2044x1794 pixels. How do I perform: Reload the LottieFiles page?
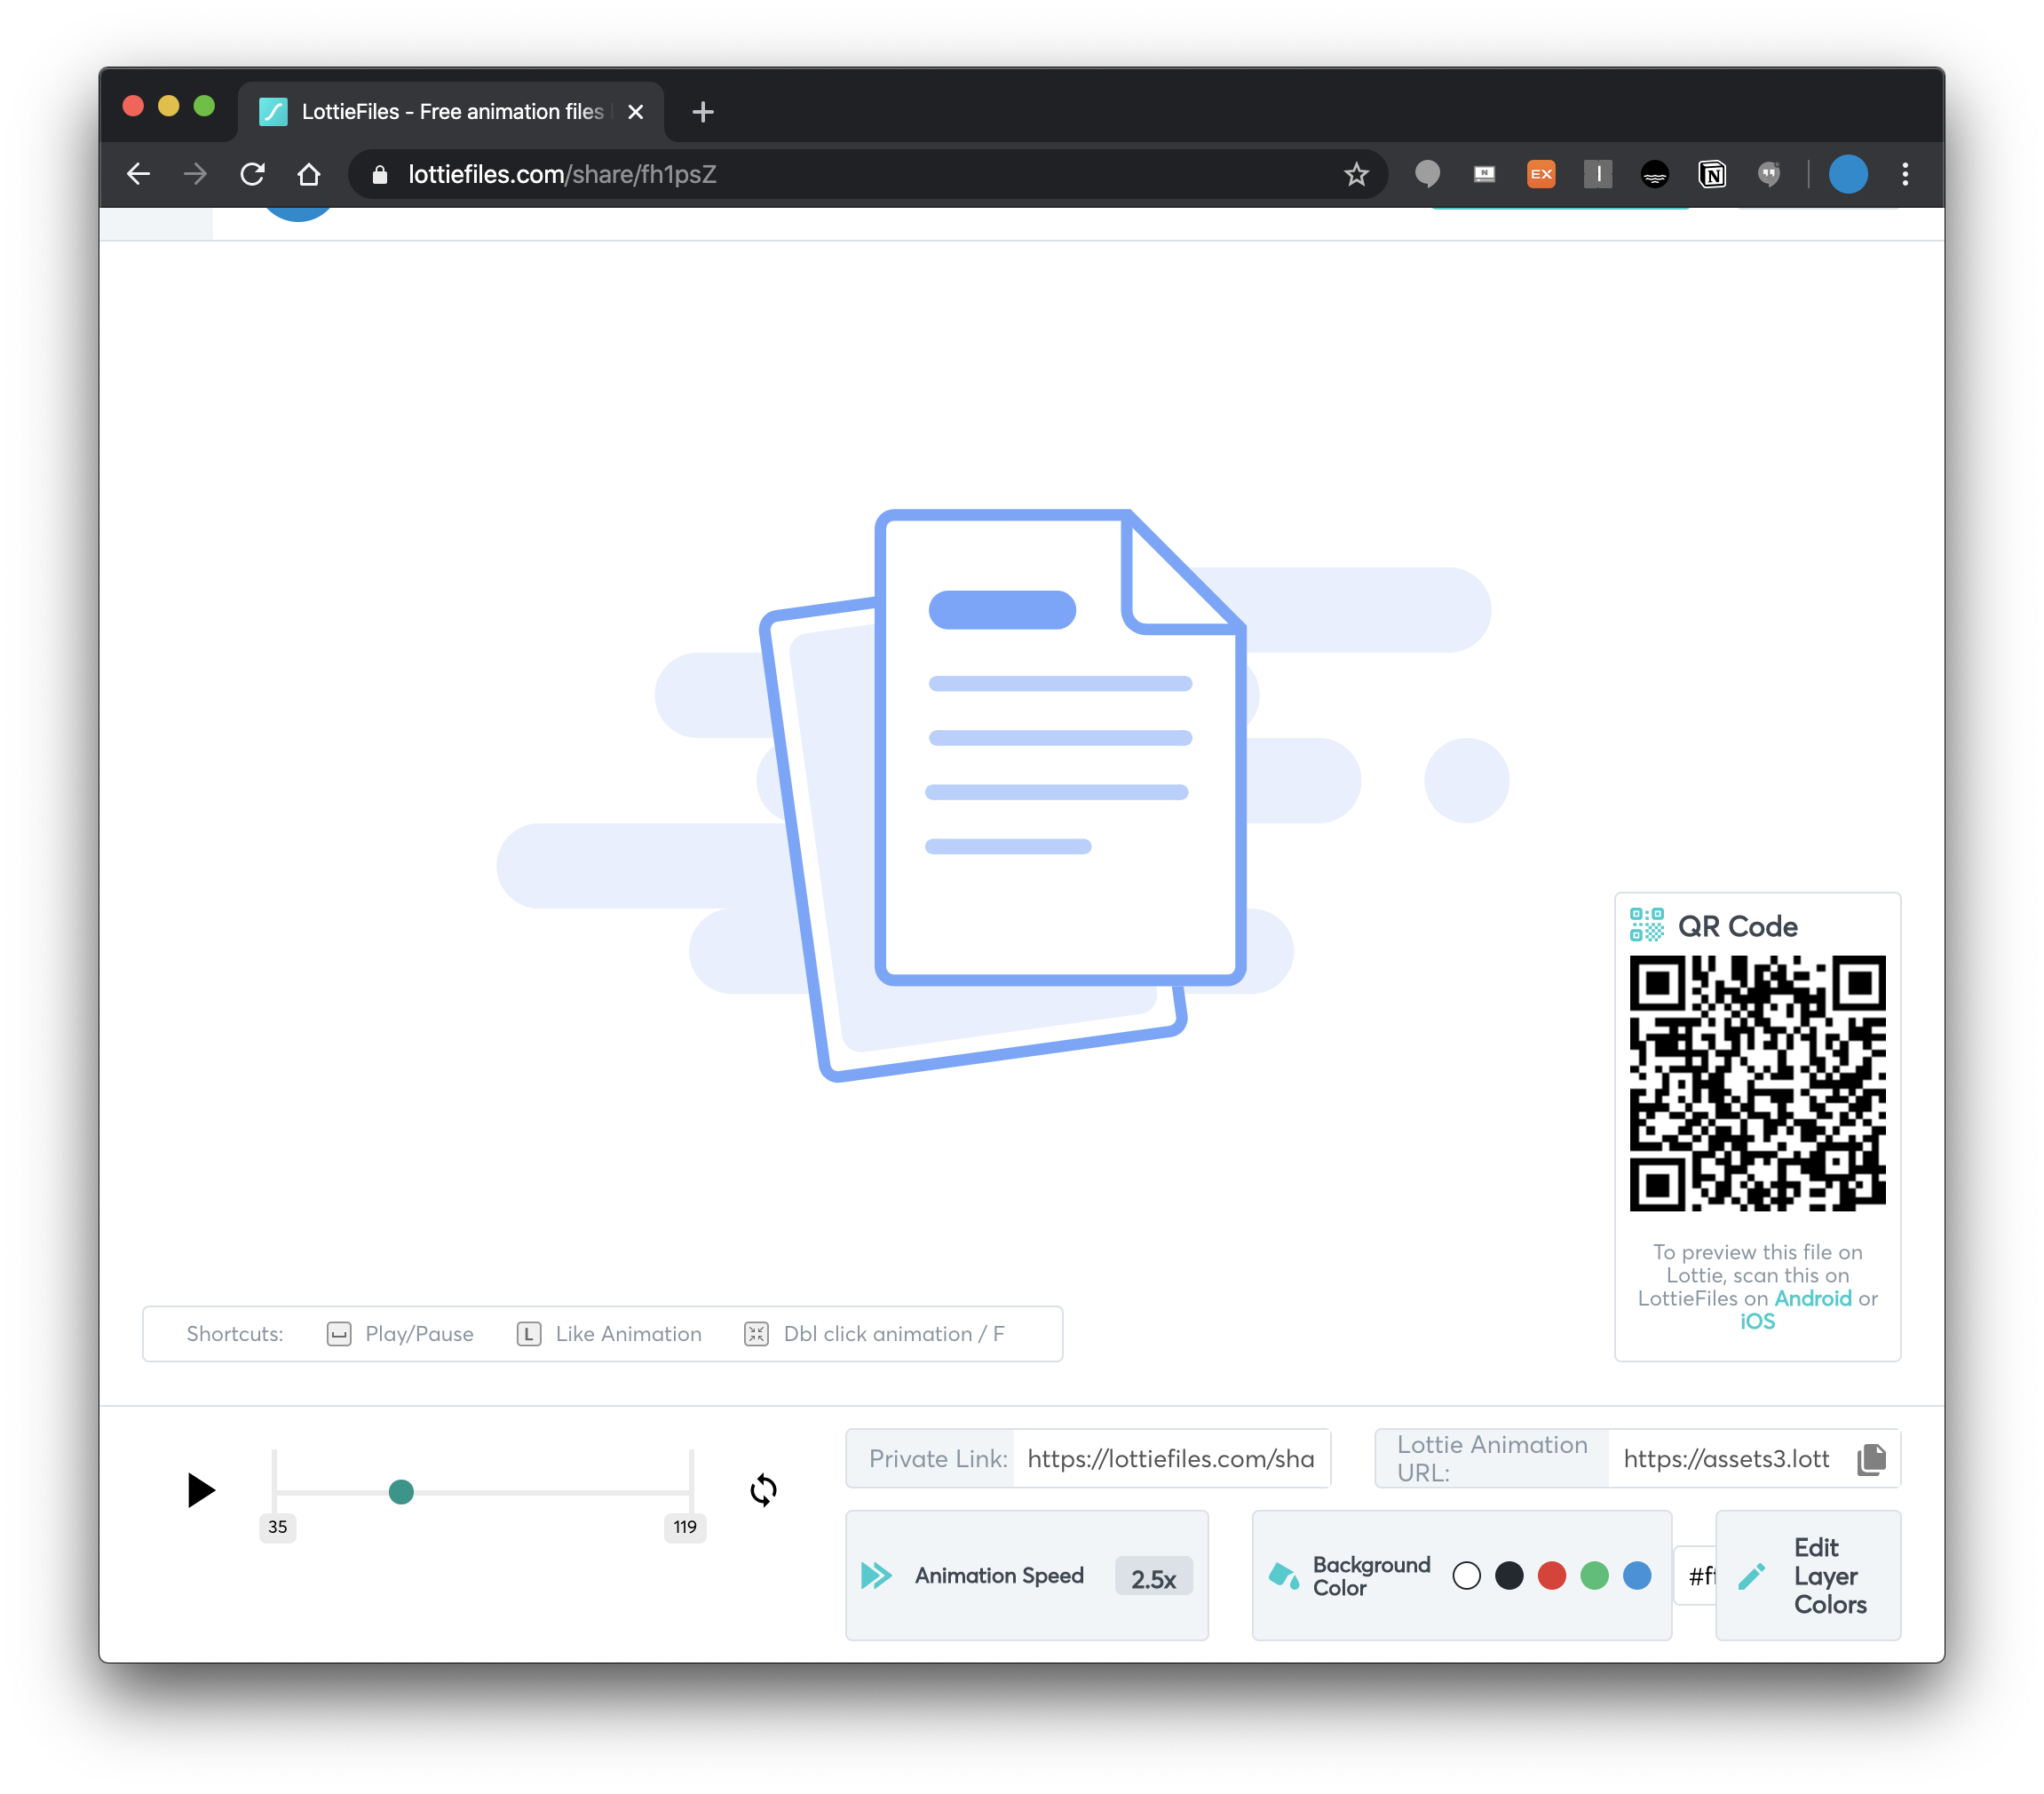(252, 174)
